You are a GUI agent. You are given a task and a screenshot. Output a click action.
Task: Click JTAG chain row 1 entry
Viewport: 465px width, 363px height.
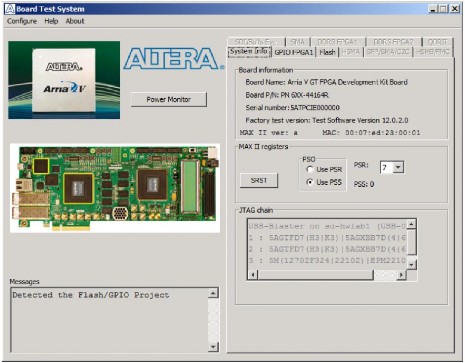(327, 238)
